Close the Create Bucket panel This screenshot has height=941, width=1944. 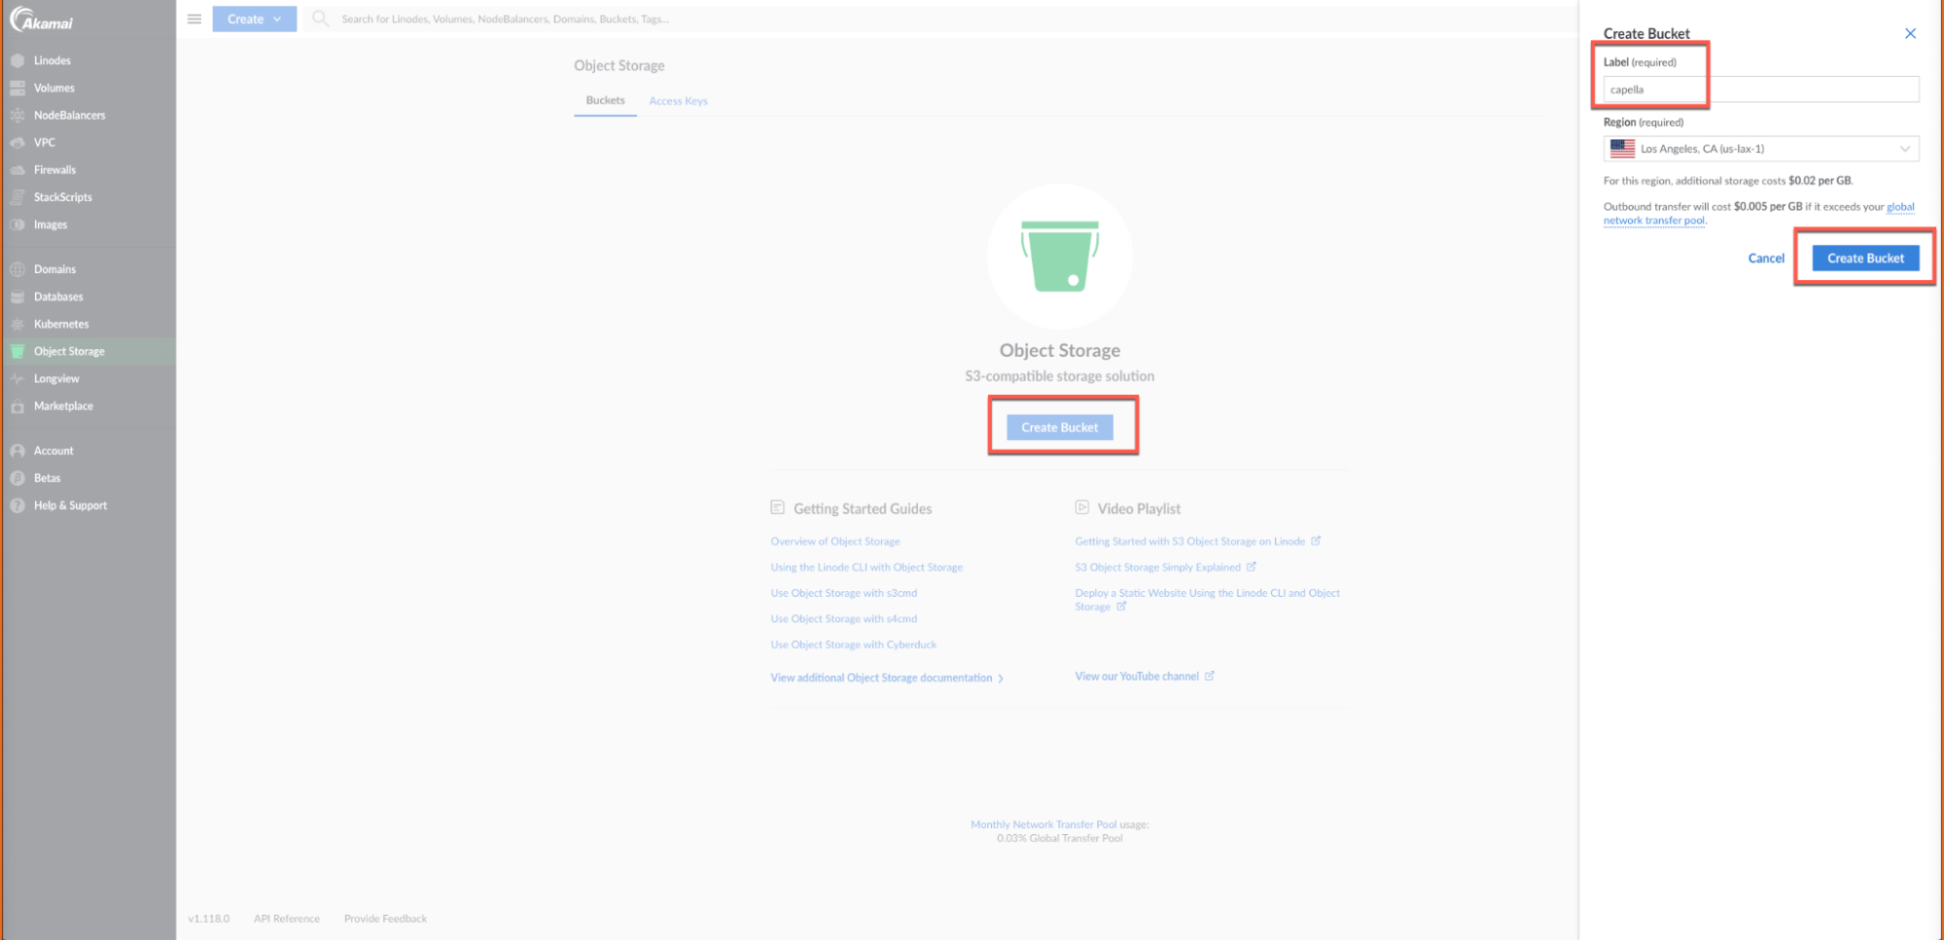(x=1909, y=34)
